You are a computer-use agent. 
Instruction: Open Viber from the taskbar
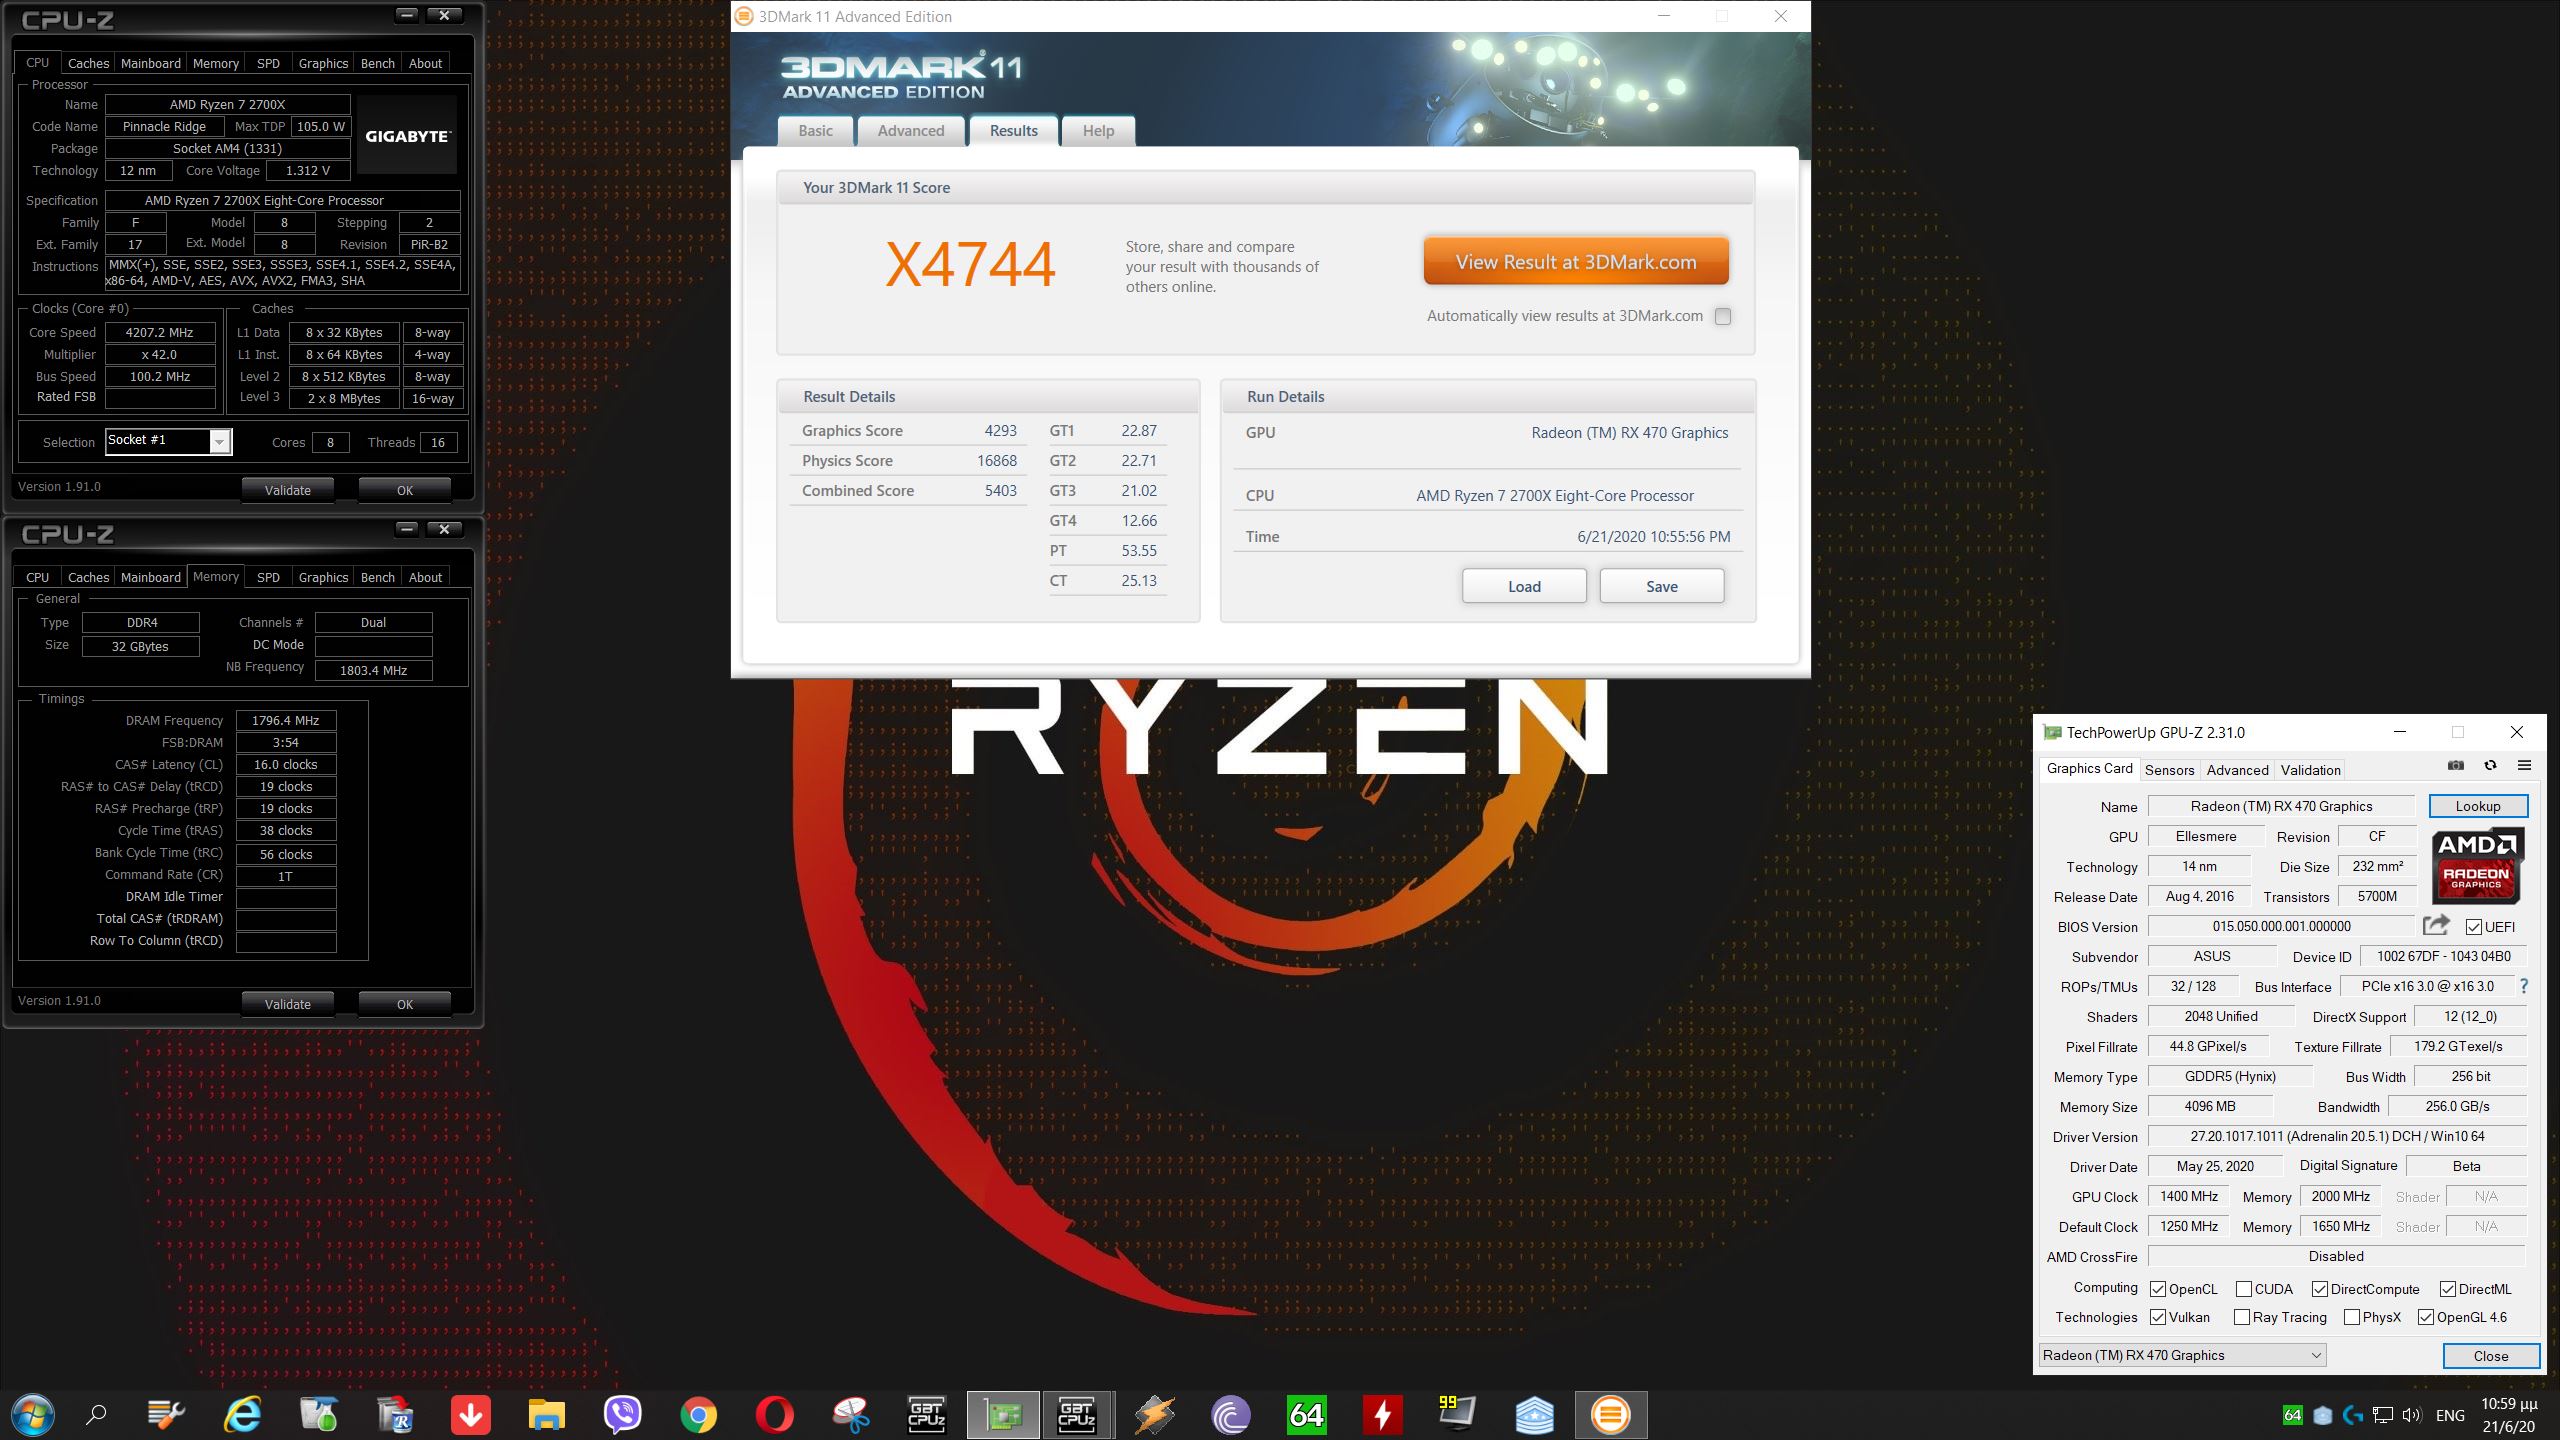pyautogui.click(x=623, y=1414)
